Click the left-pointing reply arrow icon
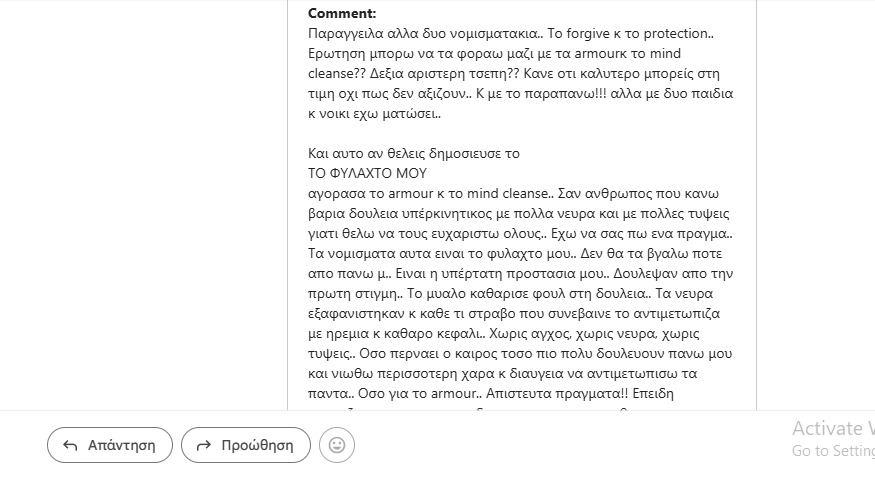The image size is (875, 478). coord(71,445)
